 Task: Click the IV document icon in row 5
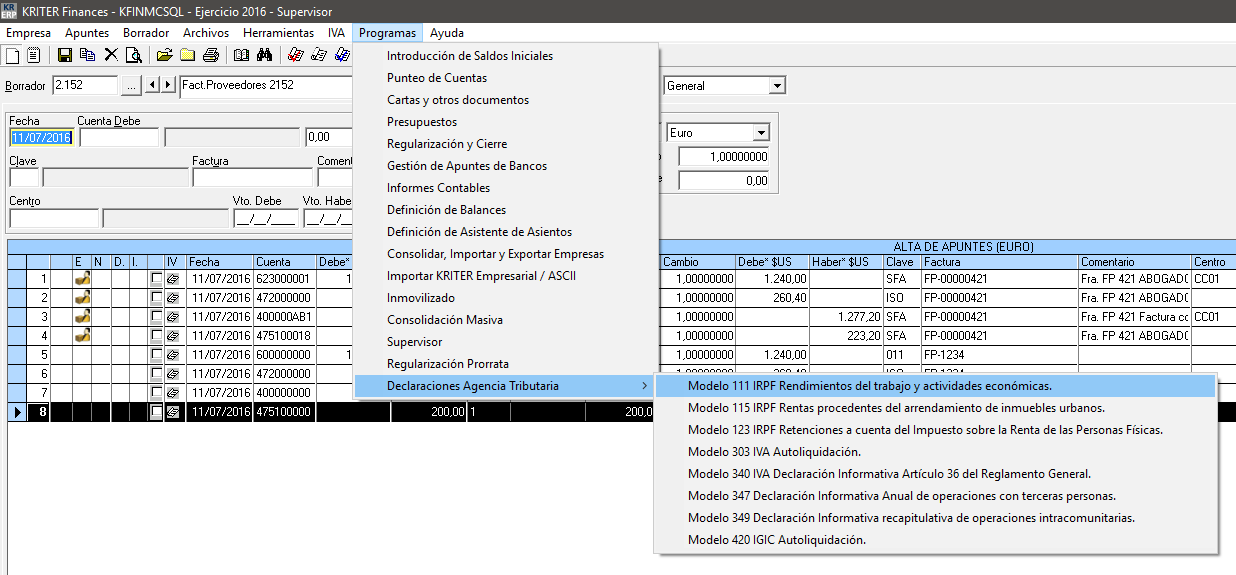tap(174, 354)
